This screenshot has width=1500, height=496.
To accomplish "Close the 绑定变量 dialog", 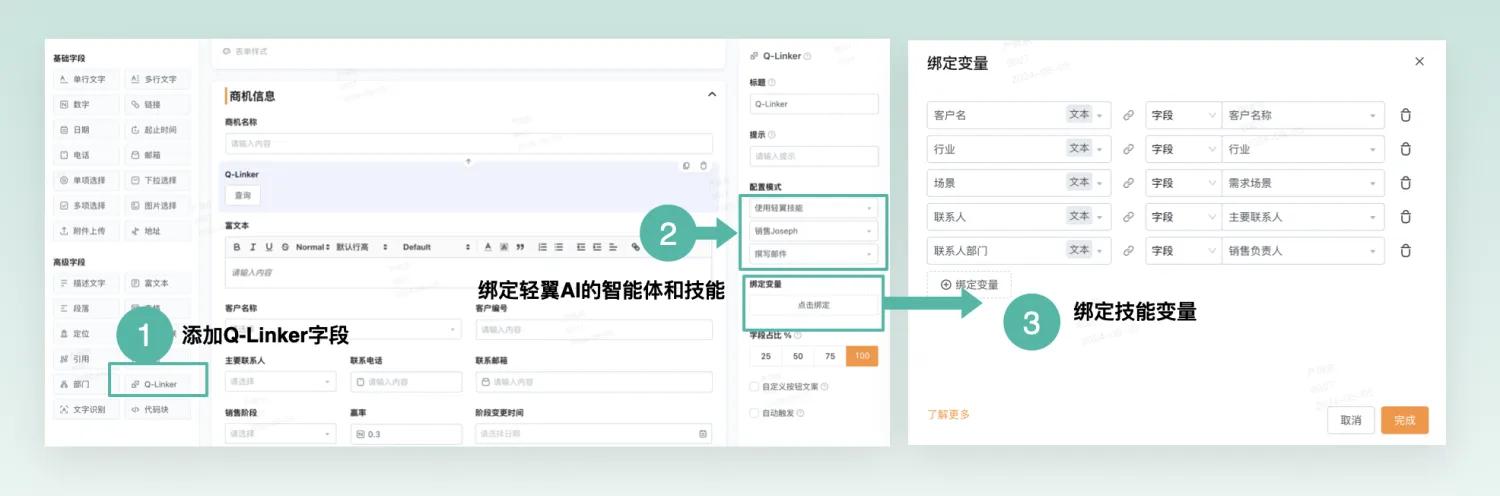I will 1419,62.
